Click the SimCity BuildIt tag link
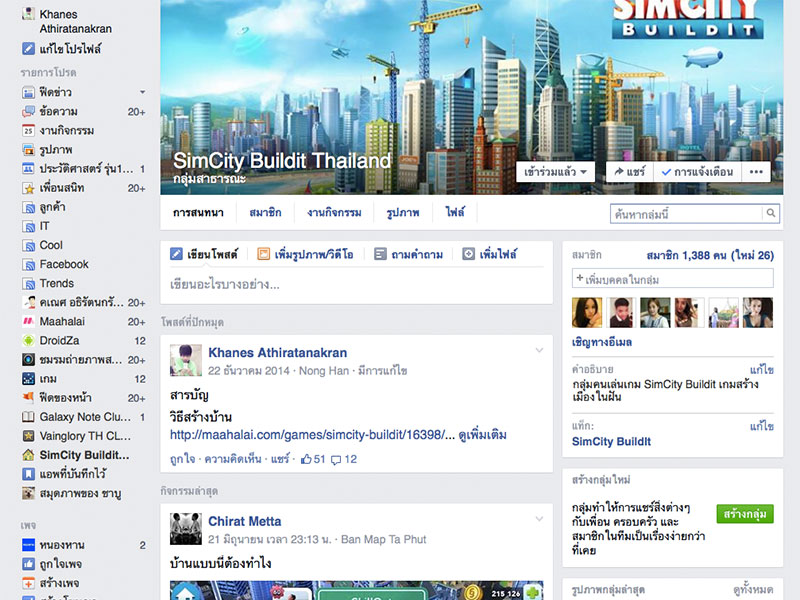The height and width of the screenshot is (600, 800). coord(611,442)
